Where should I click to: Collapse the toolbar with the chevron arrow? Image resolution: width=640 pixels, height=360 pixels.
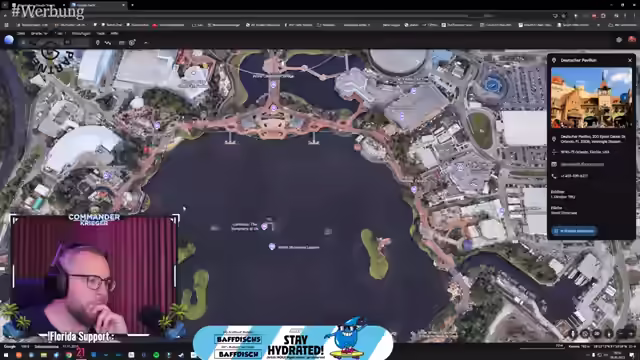pos(146,42)
